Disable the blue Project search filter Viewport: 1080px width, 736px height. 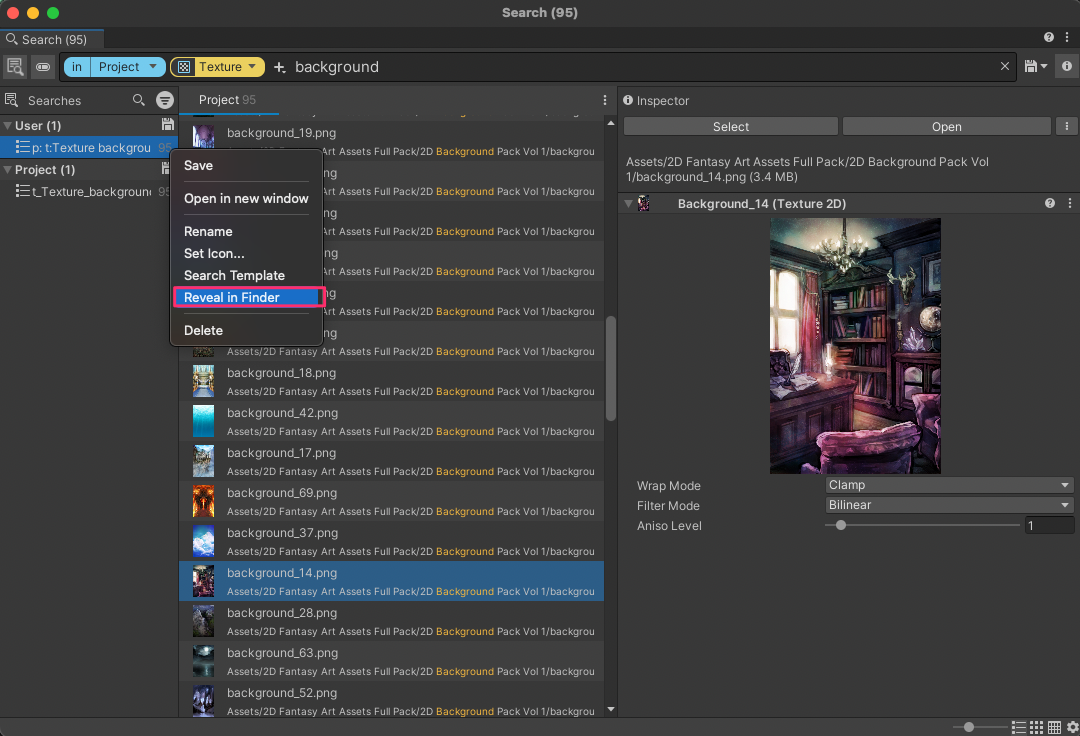(113, 66)
